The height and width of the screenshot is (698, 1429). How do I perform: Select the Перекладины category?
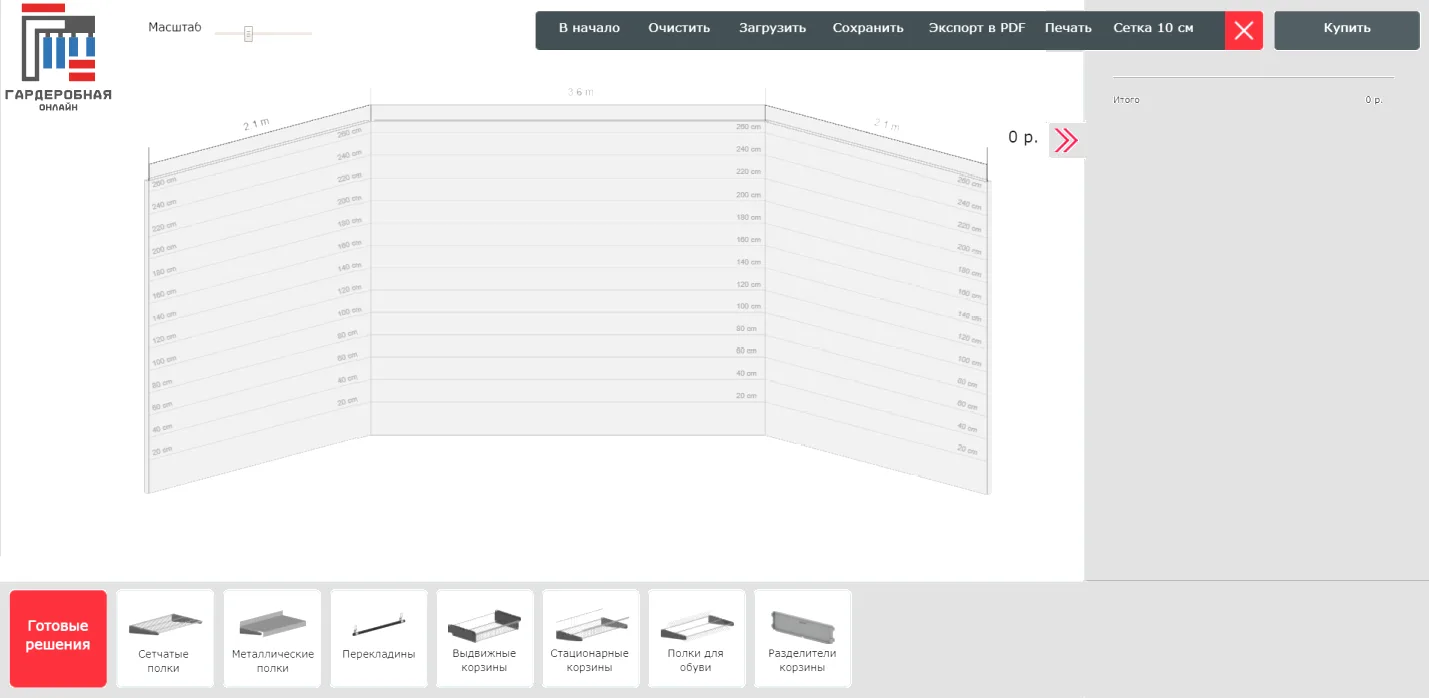coord(378,639)
